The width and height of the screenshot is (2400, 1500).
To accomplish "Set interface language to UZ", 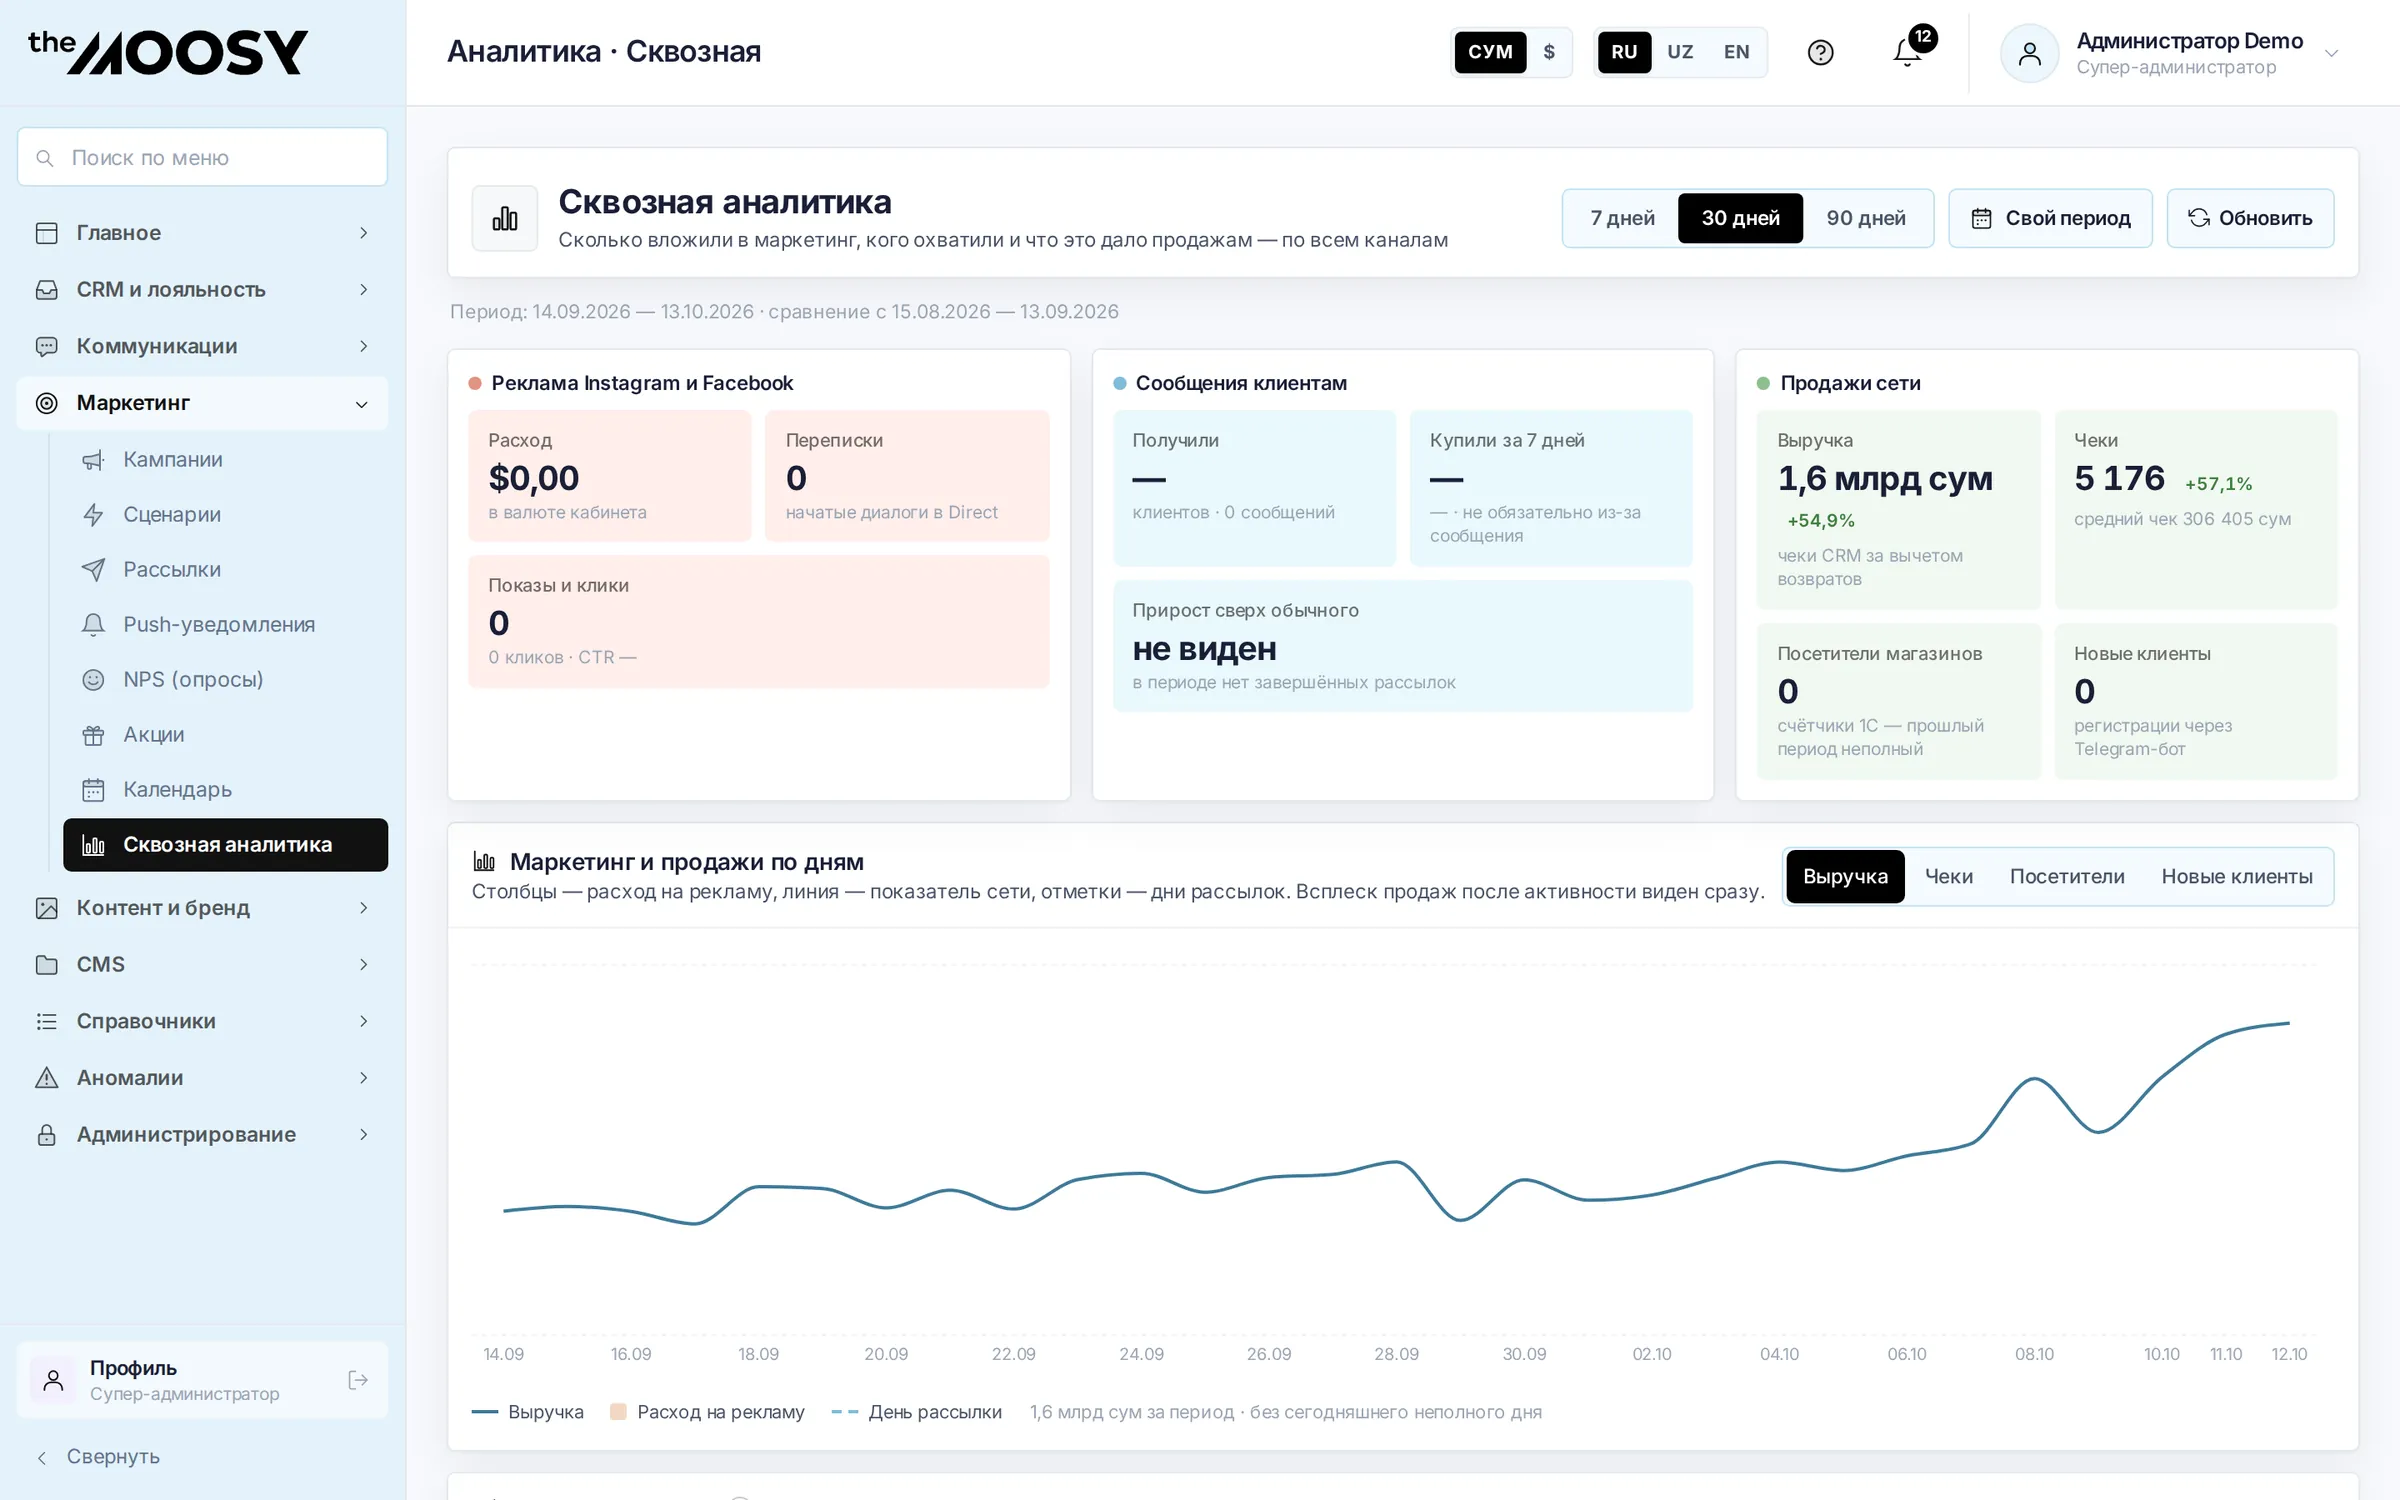I will [x=1680, y=52].
